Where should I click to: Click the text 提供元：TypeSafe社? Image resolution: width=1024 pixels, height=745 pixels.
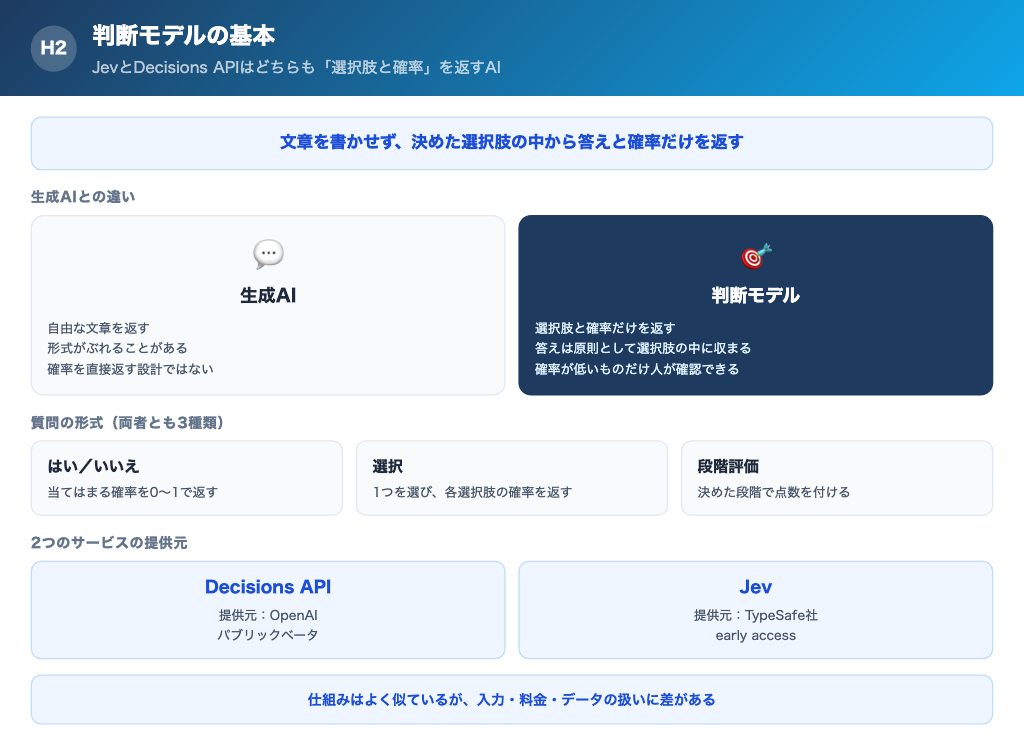[x=756, y=615]
